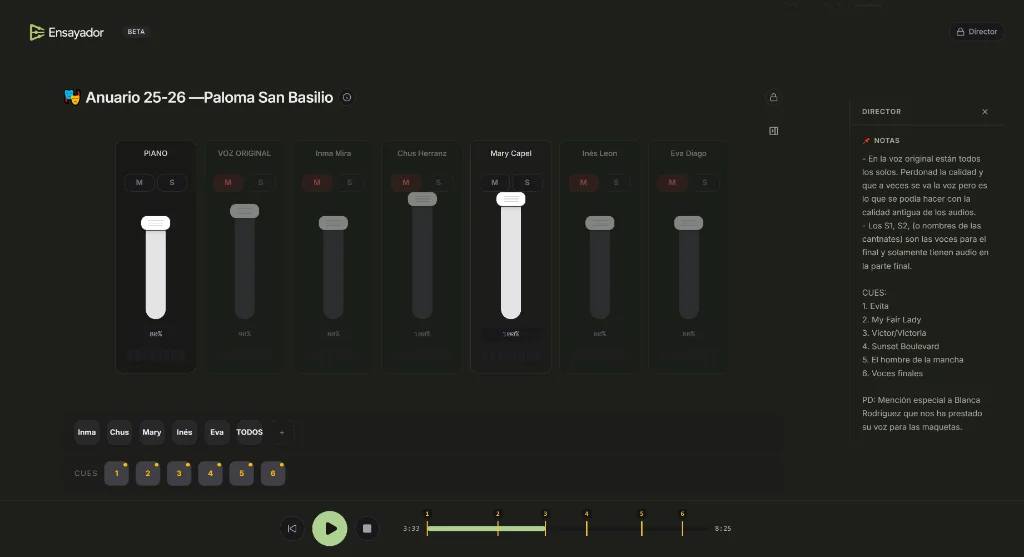Screen dimensions: 1024x557
Task: Toggle the side panel layout icon
Action: (x=773, y=131)
